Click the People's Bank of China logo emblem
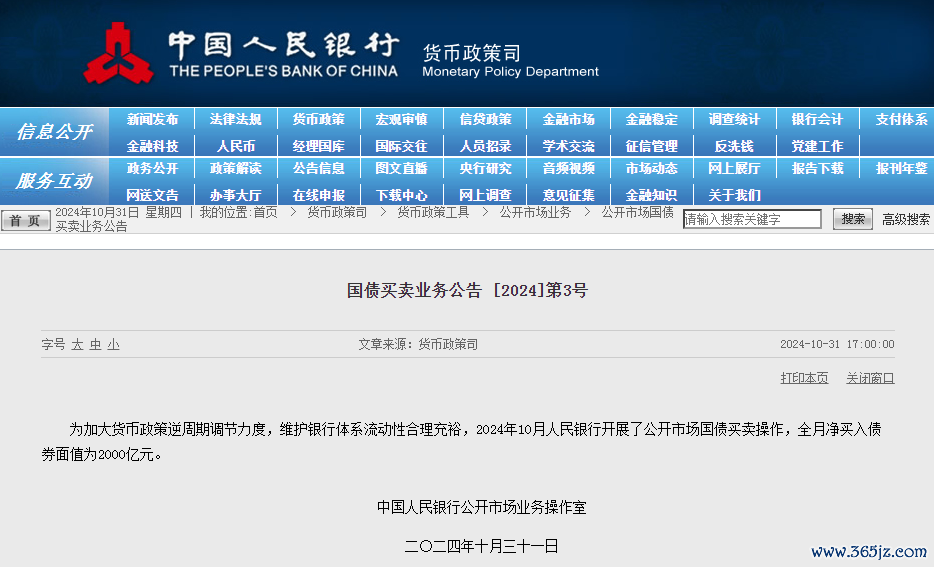 click(x=118, y=54)
